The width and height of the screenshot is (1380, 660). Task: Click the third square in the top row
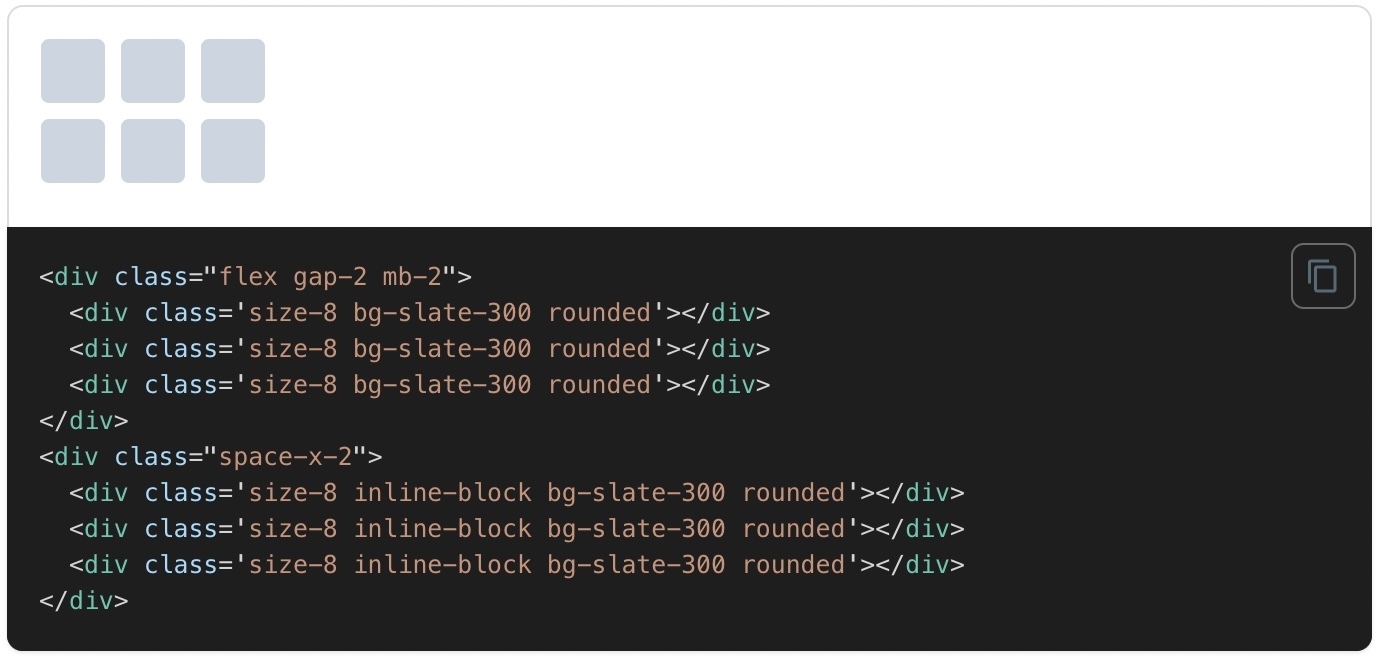[233, 71]
